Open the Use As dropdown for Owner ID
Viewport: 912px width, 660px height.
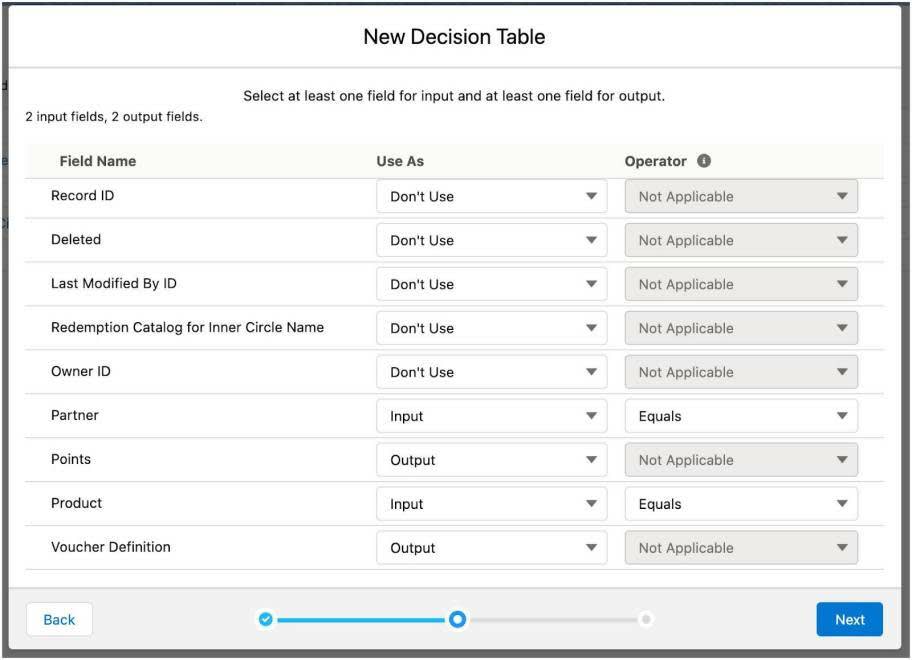[x=491, y=371]
